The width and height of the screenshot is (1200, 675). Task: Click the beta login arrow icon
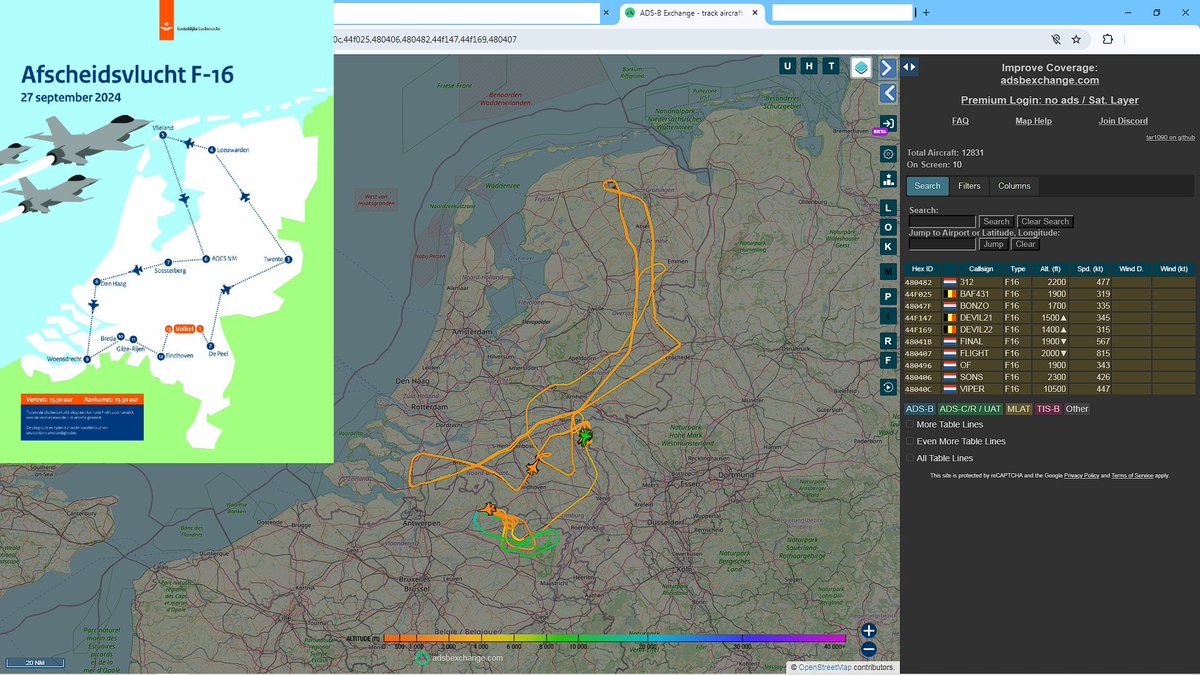888,123
